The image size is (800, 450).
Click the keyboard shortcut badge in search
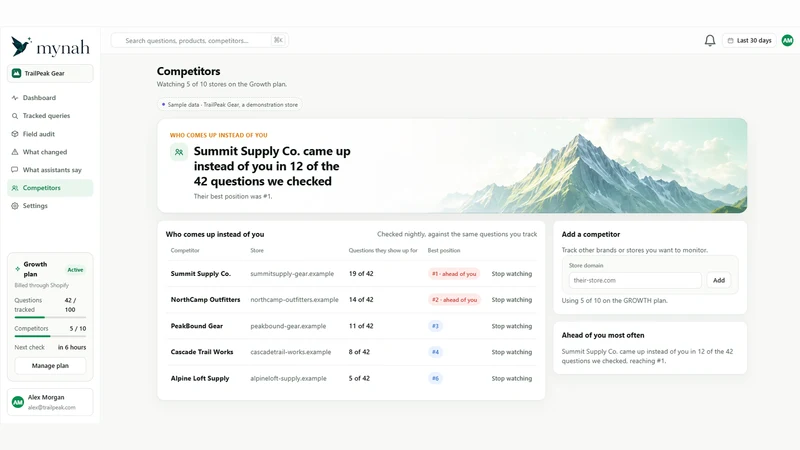(x=278, y=40)
